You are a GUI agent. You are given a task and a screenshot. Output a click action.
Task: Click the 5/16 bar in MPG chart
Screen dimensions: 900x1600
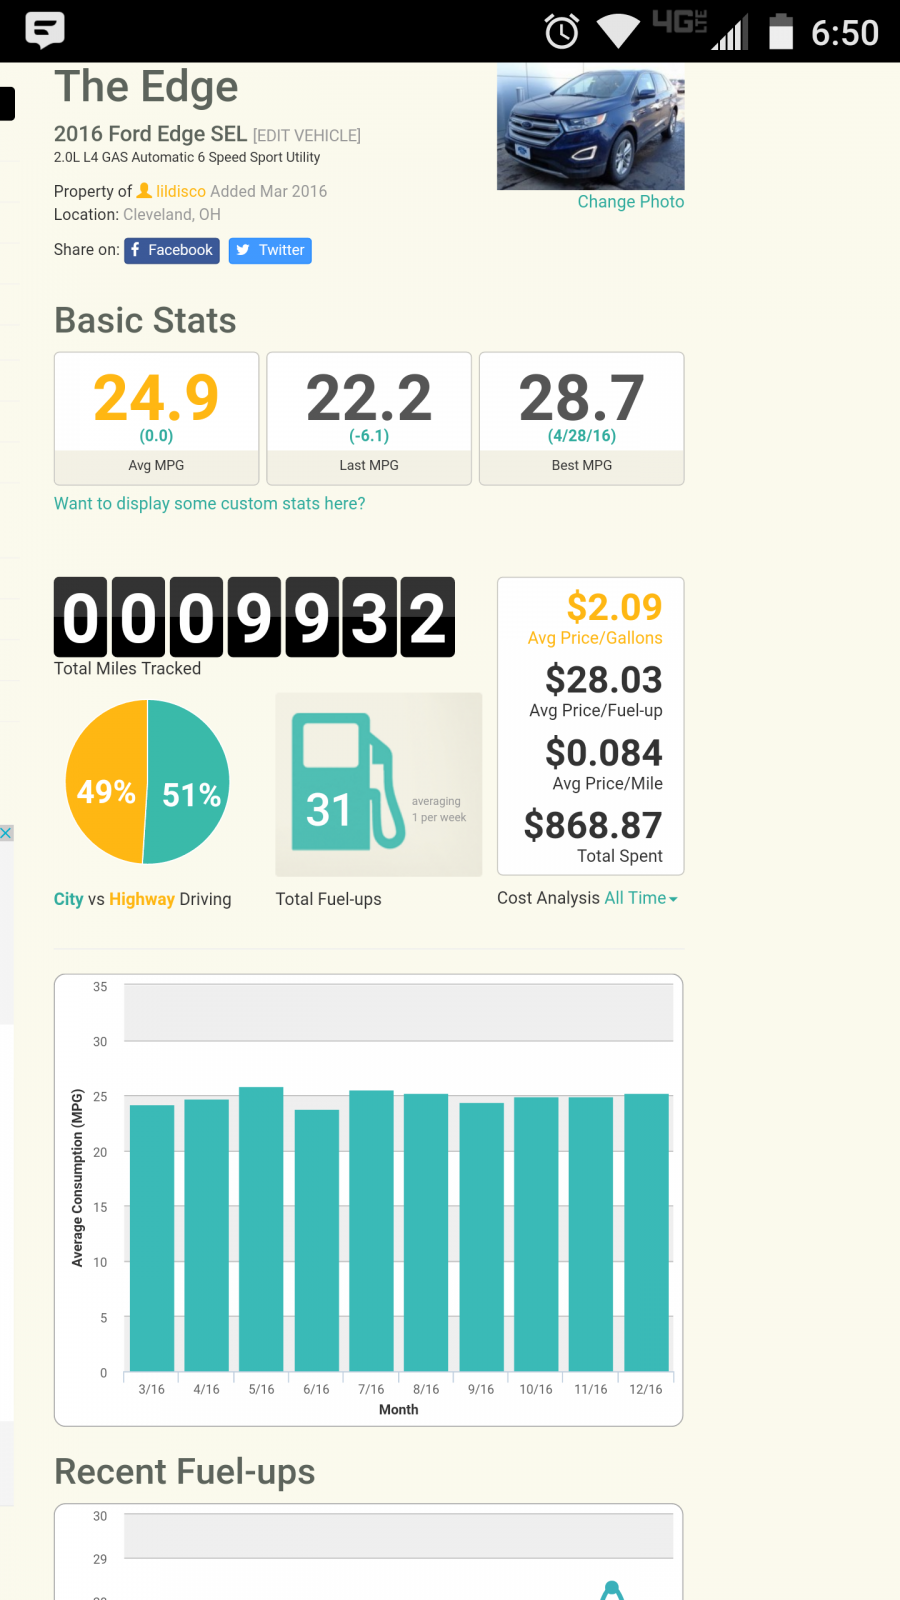click(x=261, y=1229)
